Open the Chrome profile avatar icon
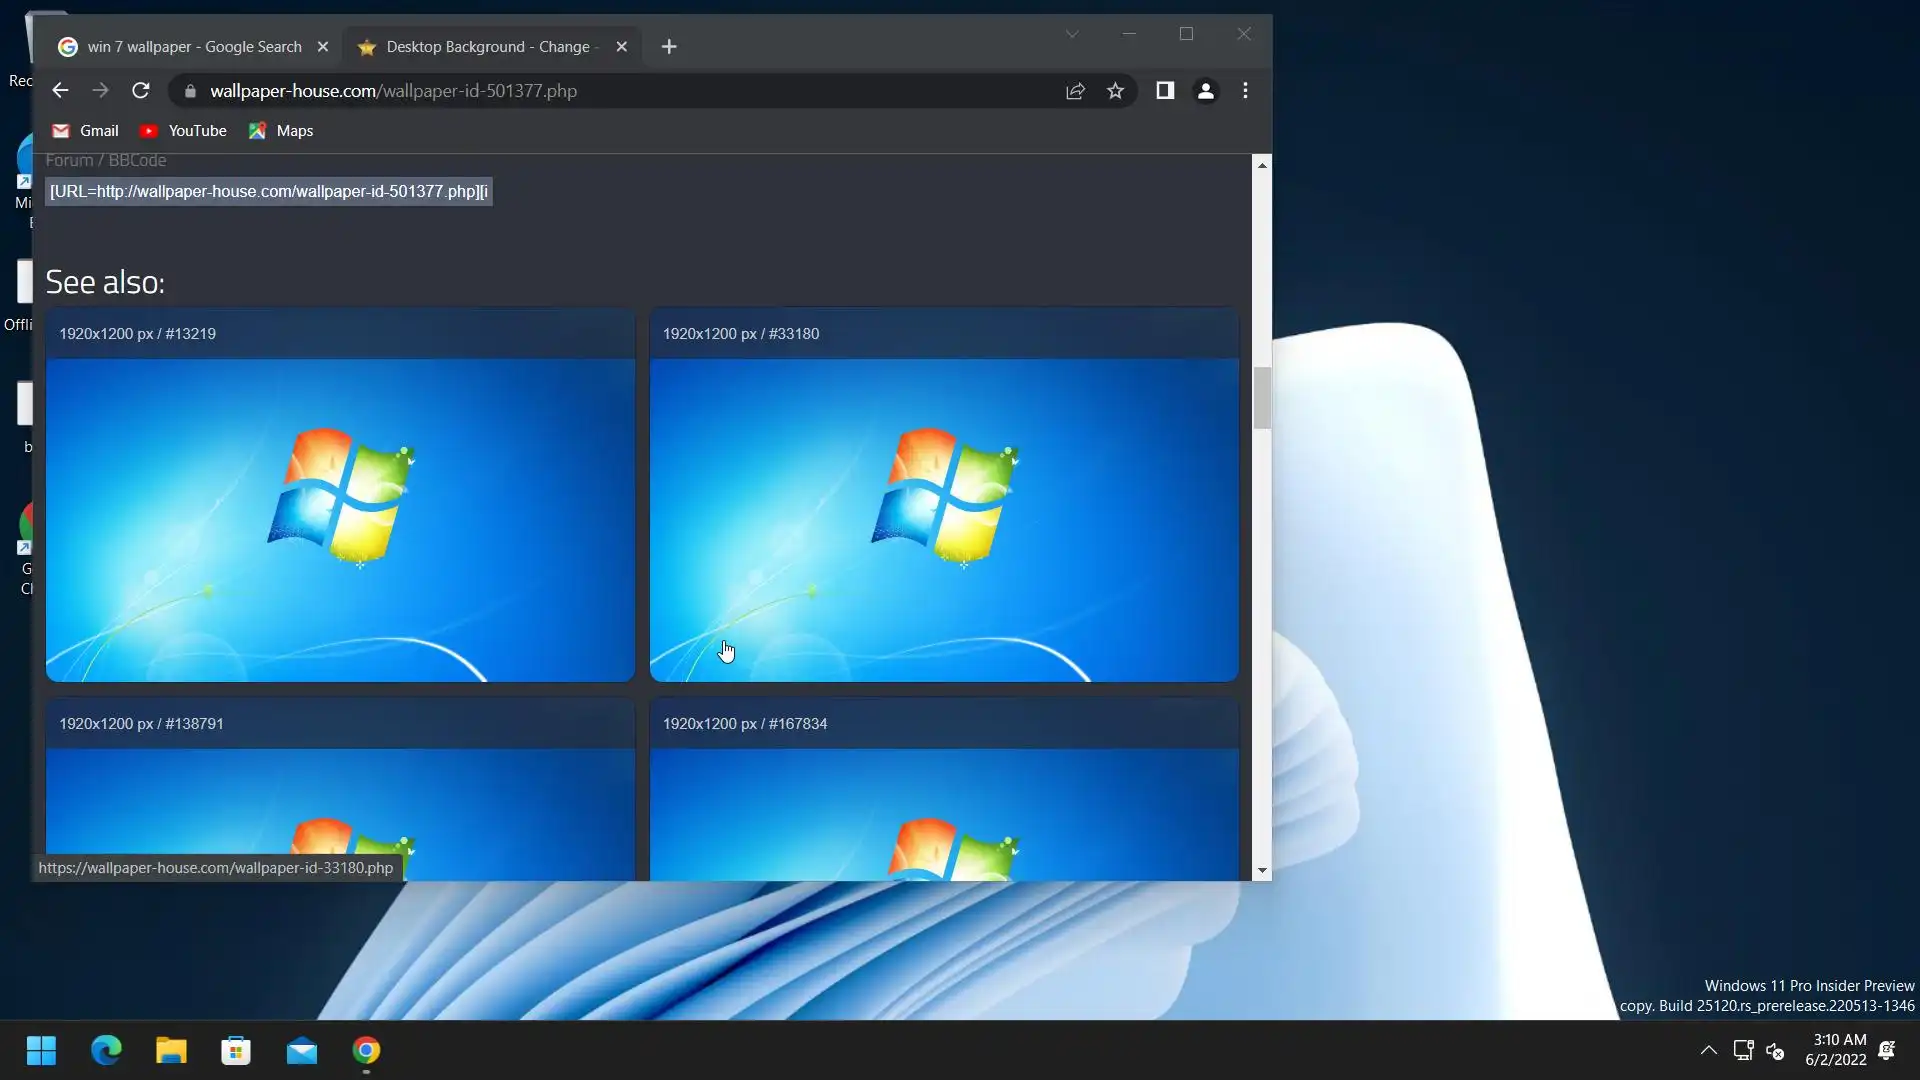The height and width of the screenshot is (1080, 1920). [1206, 91]
